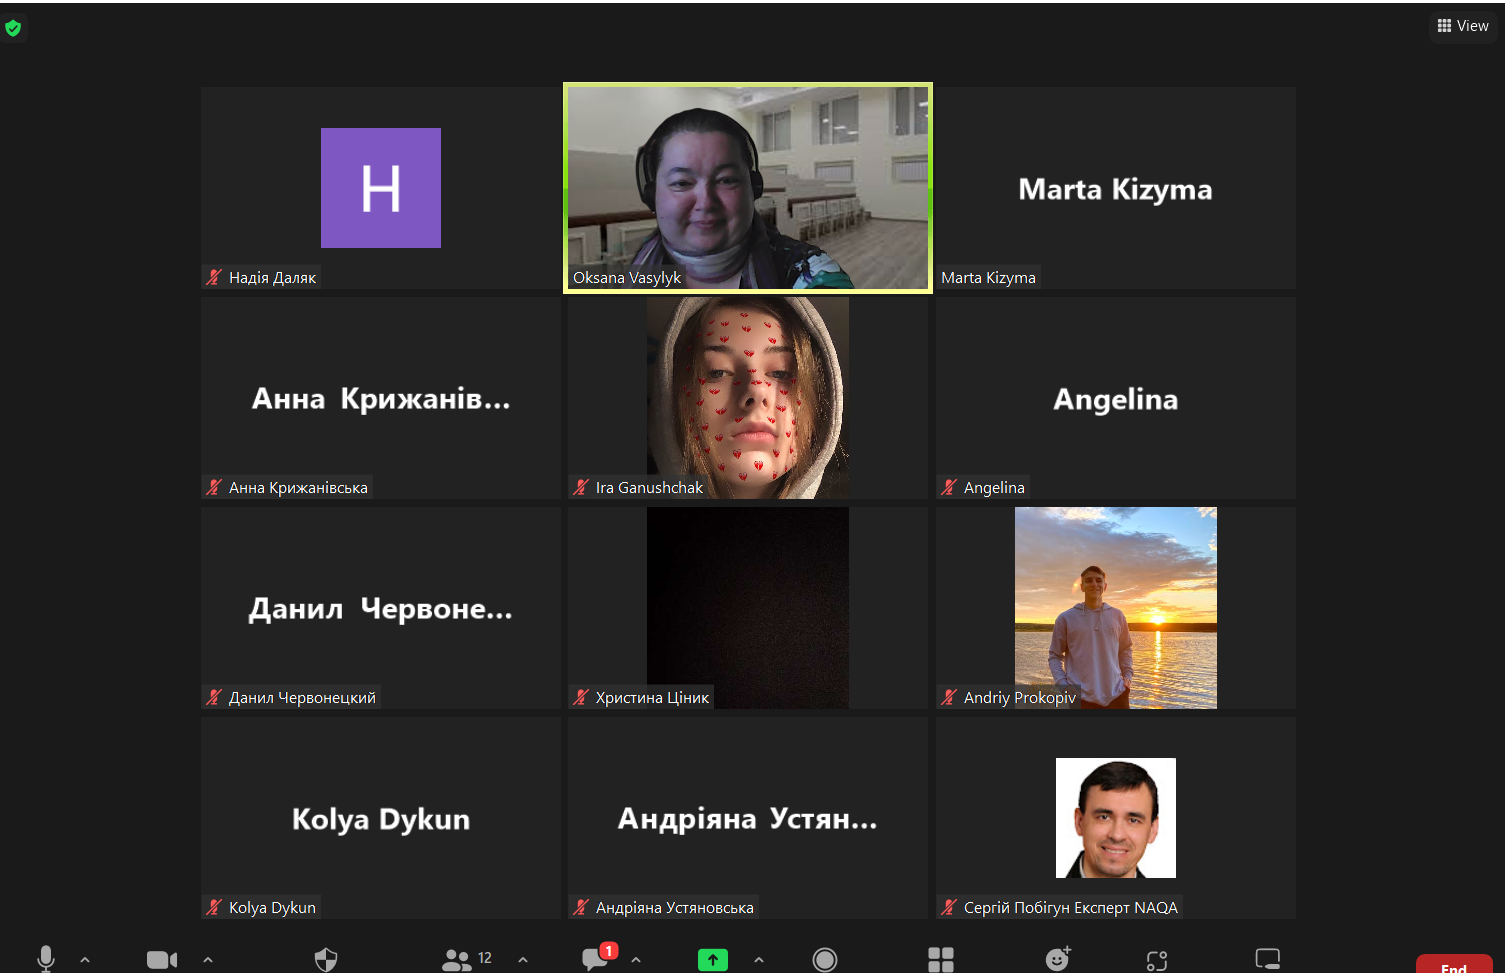
Task: Select Oksana Vasylyk's video tile
Action: [x=748, y=188]
